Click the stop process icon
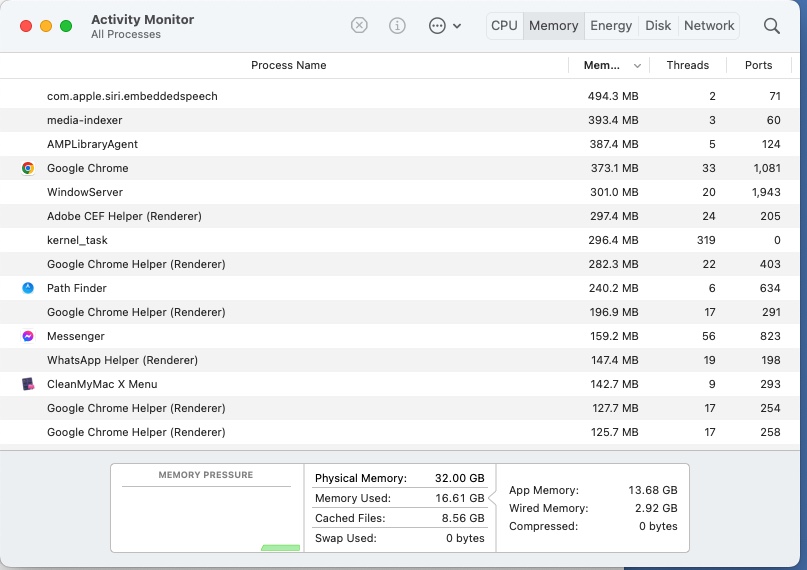The height and width of the screenshot is (570, 807). pyautogui.click(x=359, y=25)
